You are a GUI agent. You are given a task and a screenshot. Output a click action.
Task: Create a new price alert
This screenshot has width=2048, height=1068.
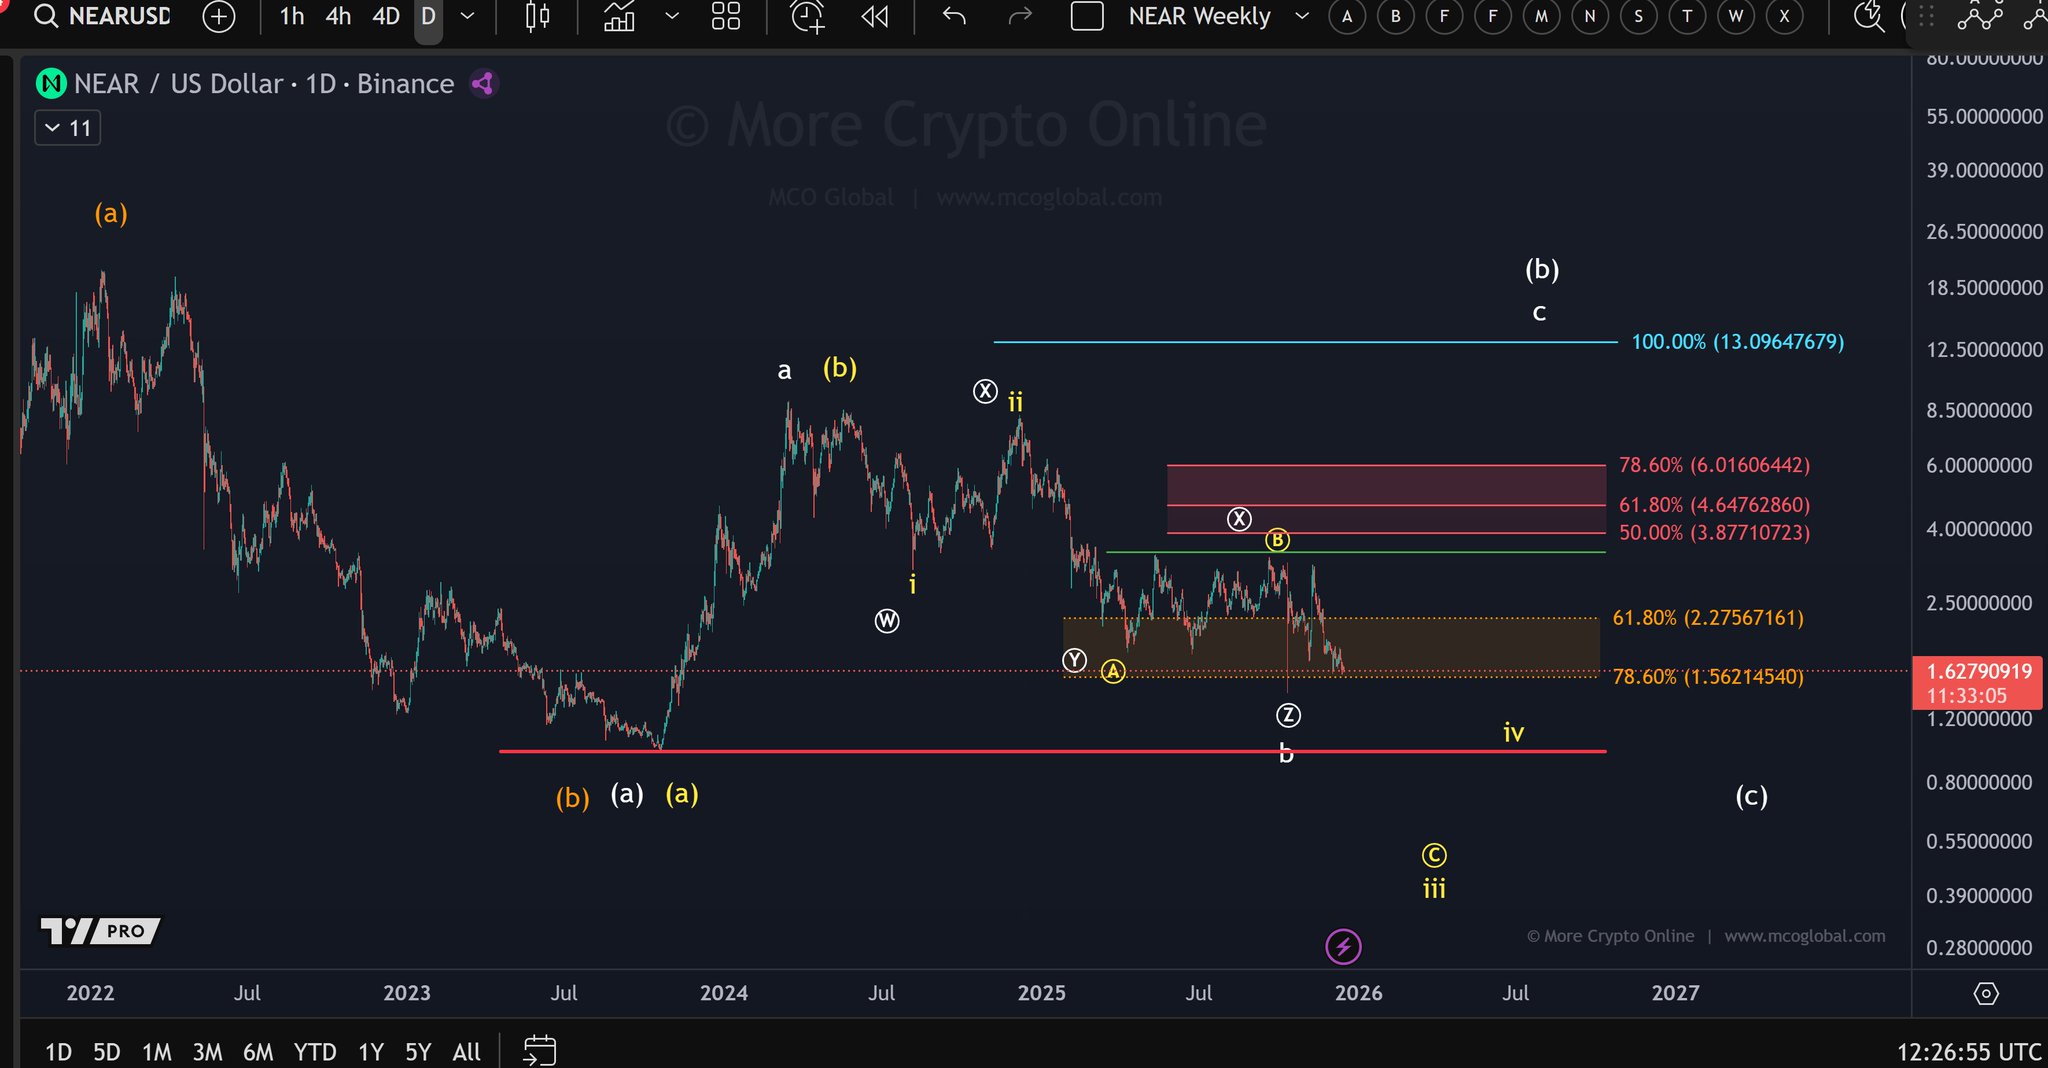click(x=808, y=17)
